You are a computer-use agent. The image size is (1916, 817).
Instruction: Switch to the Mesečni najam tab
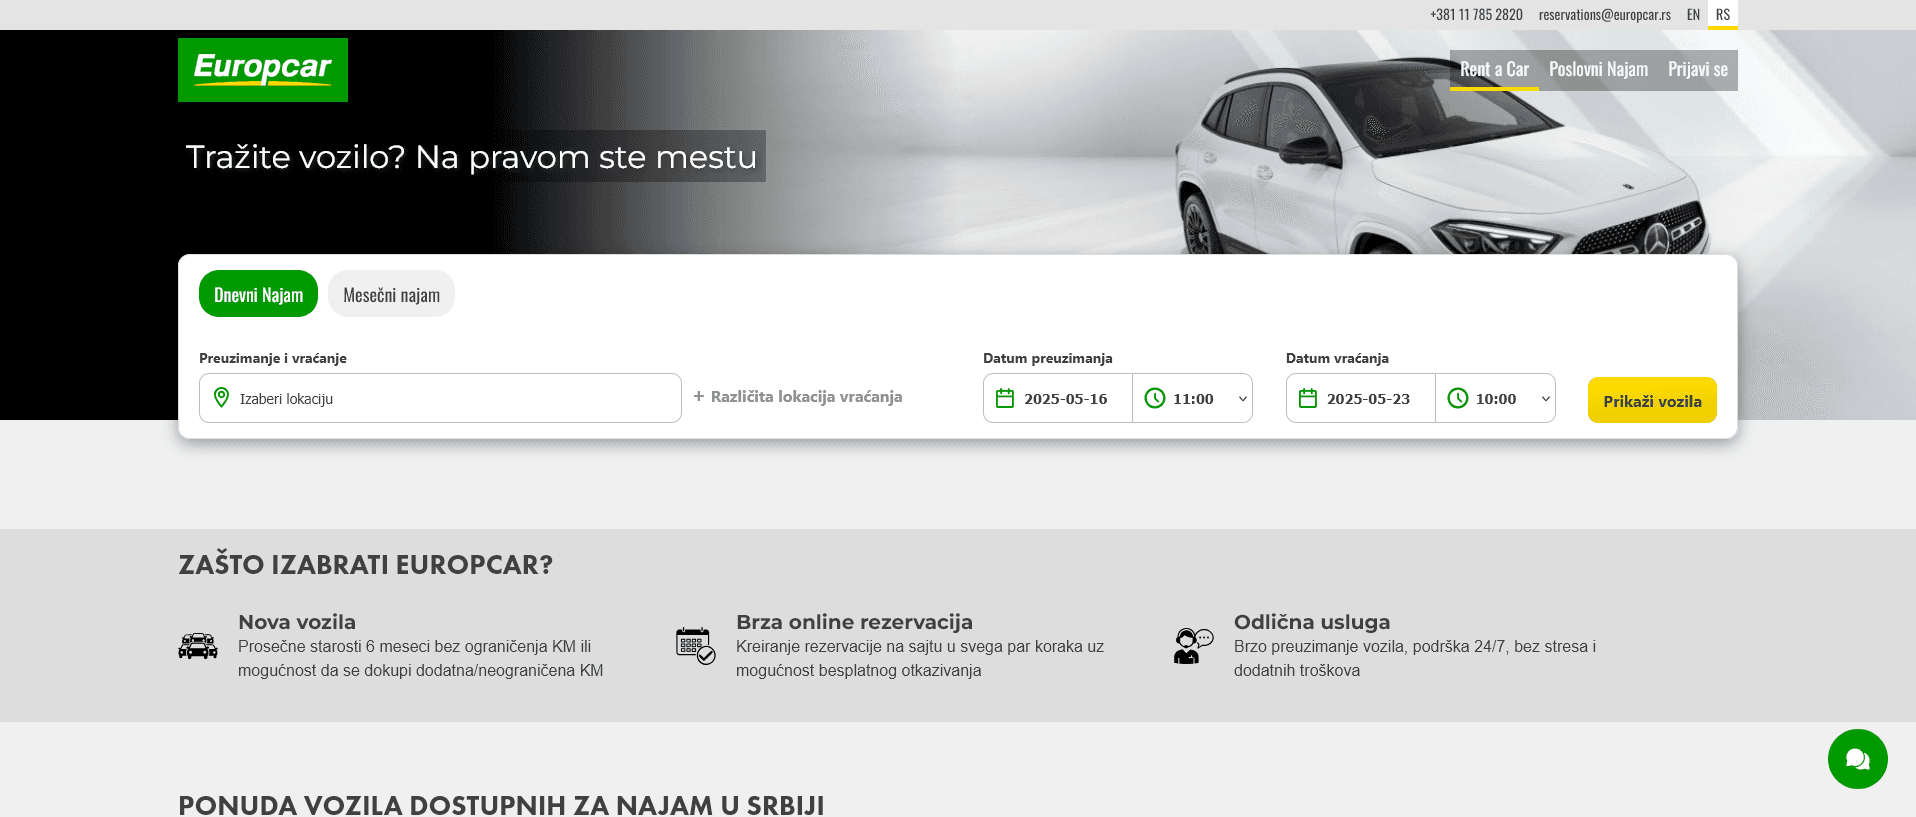coord(391,294)
